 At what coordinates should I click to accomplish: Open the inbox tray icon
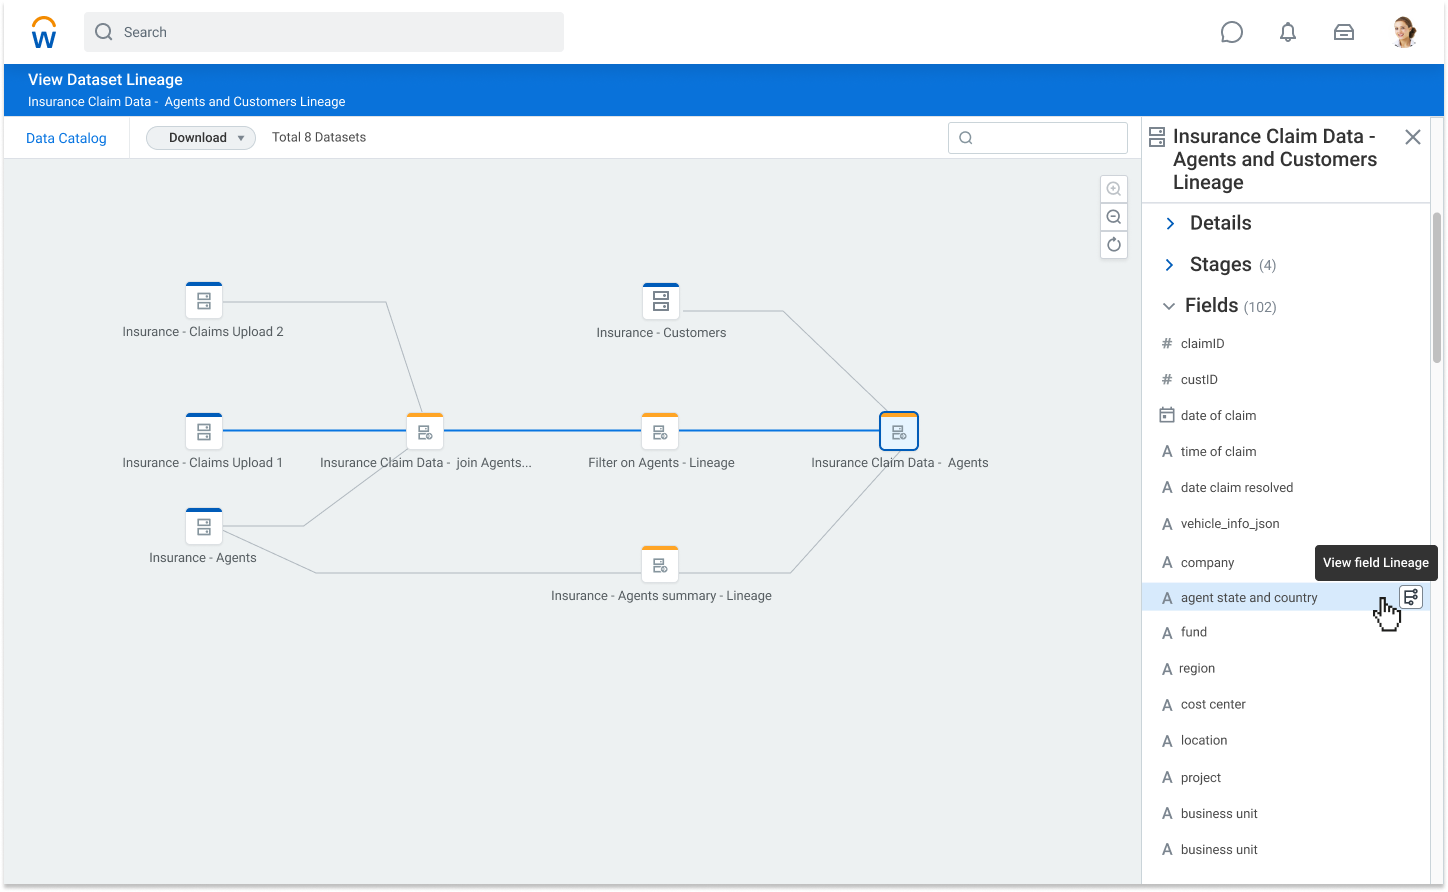pyautogui.click(x=1344, y=32)
